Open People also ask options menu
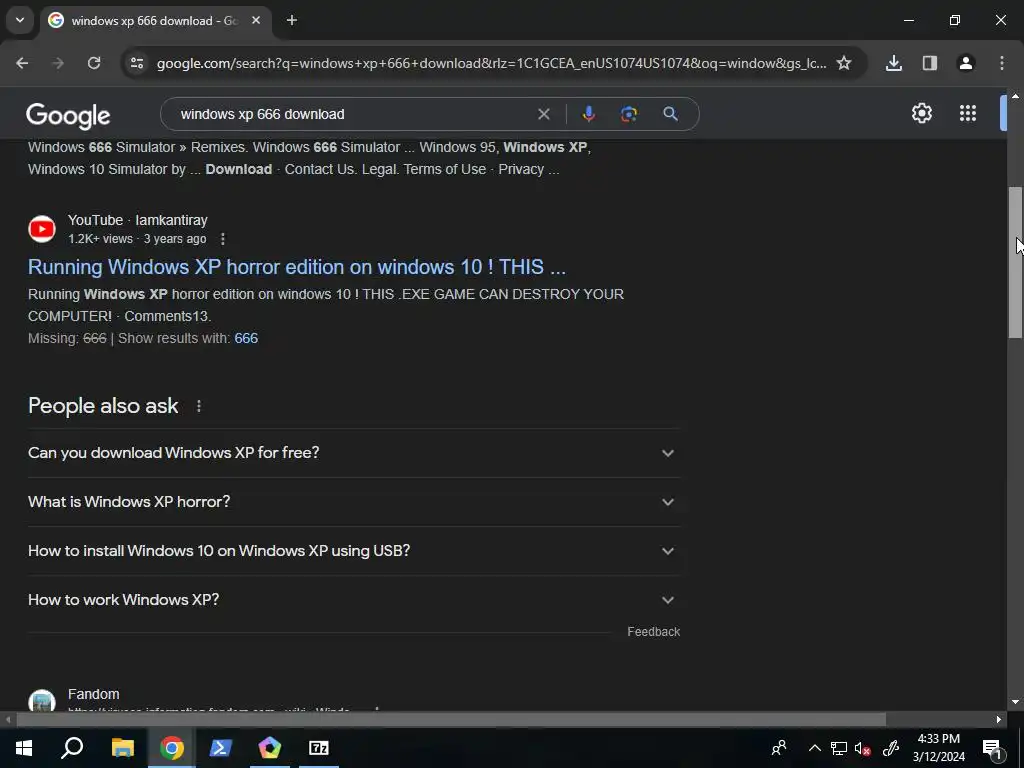 pyautogui.click(x=199, y=406)
